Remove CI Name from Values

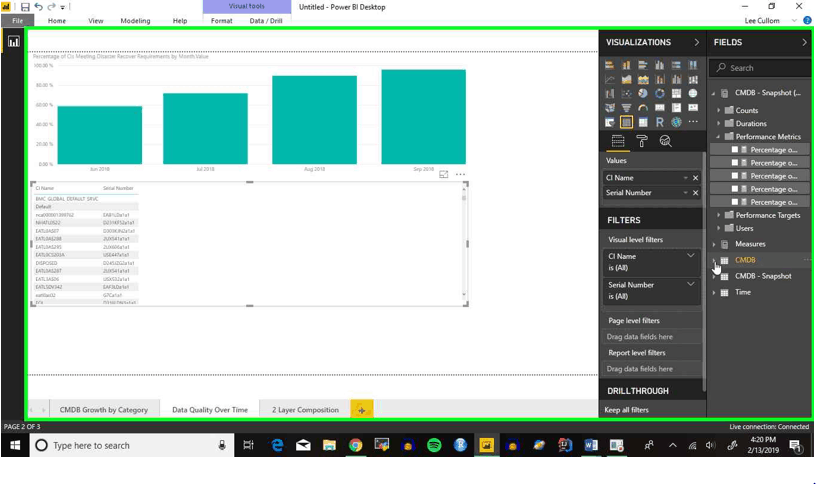coord(695,178)
